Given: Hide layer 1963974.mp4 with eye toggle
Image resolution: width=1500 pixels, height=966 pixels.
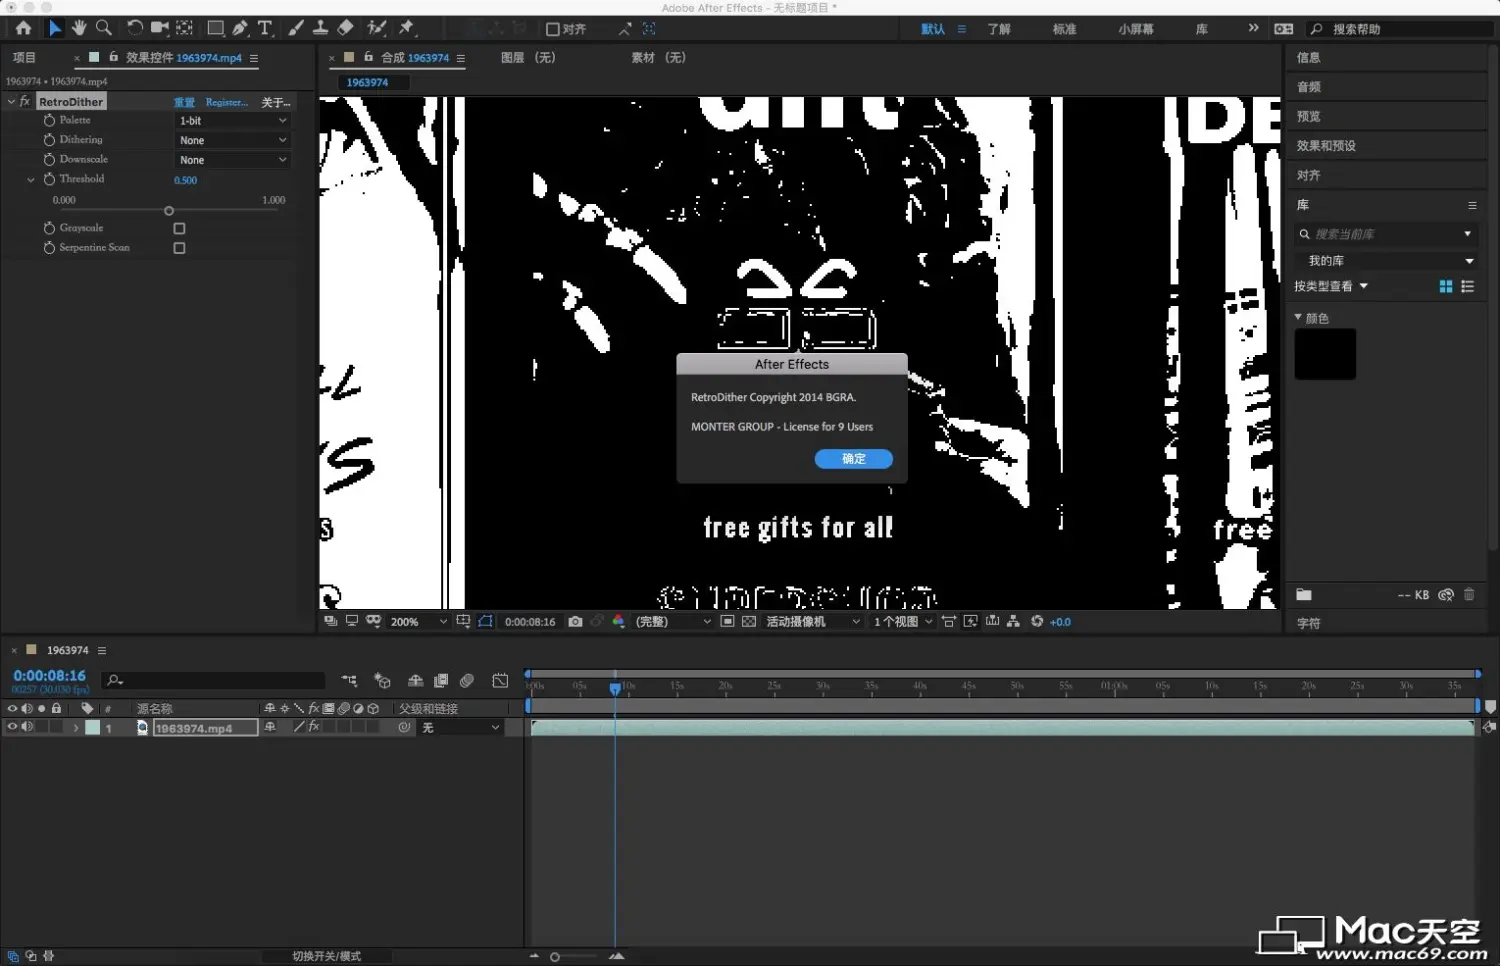Looking at the screenshot, I should point(12,728).
